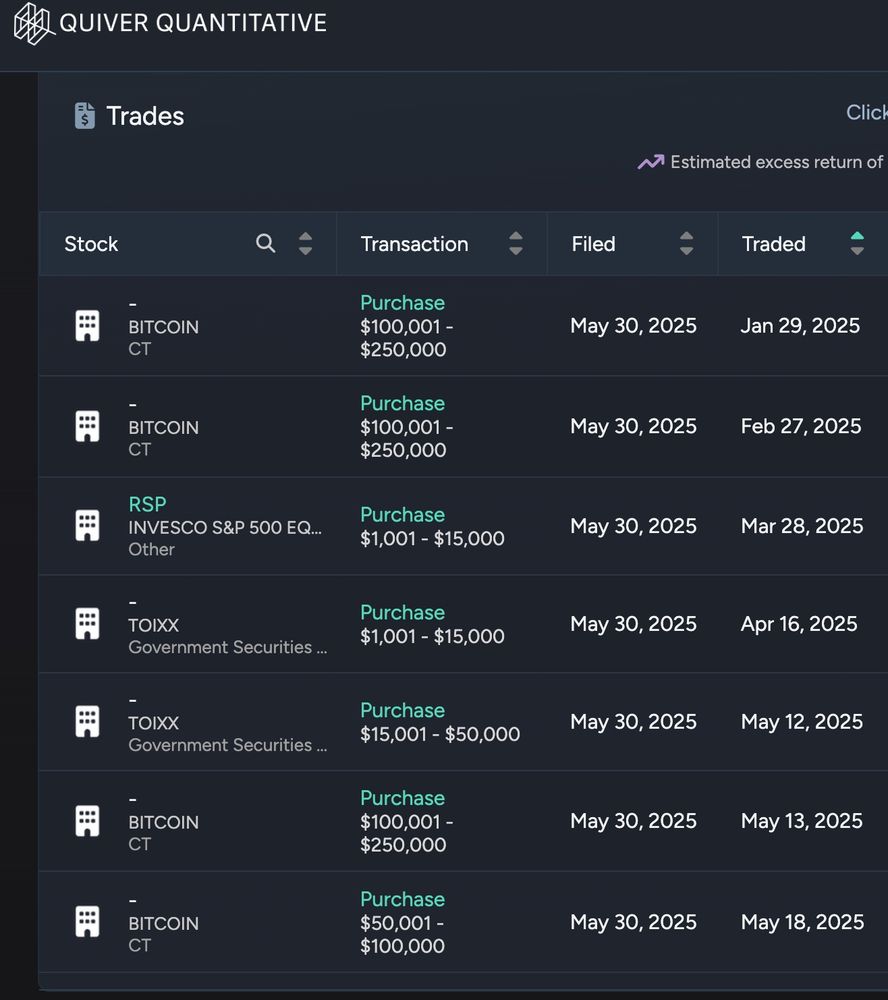Sort by the Stock column arrows
This screenshot has height=1000, width=888.
click(x=306, y=244)
